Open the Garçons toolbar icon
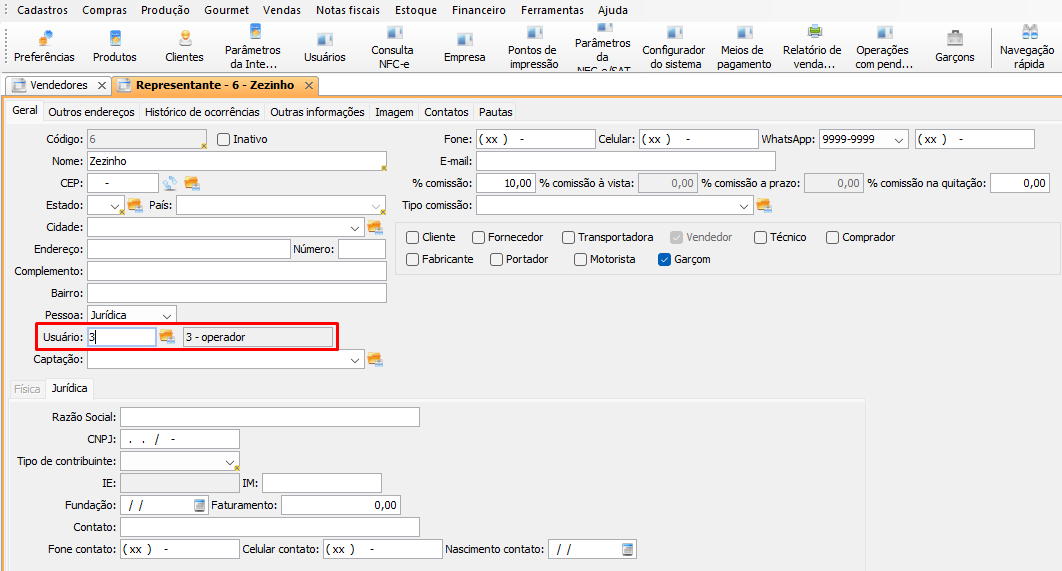This screenshot has width=1062, height=571. 955,46
